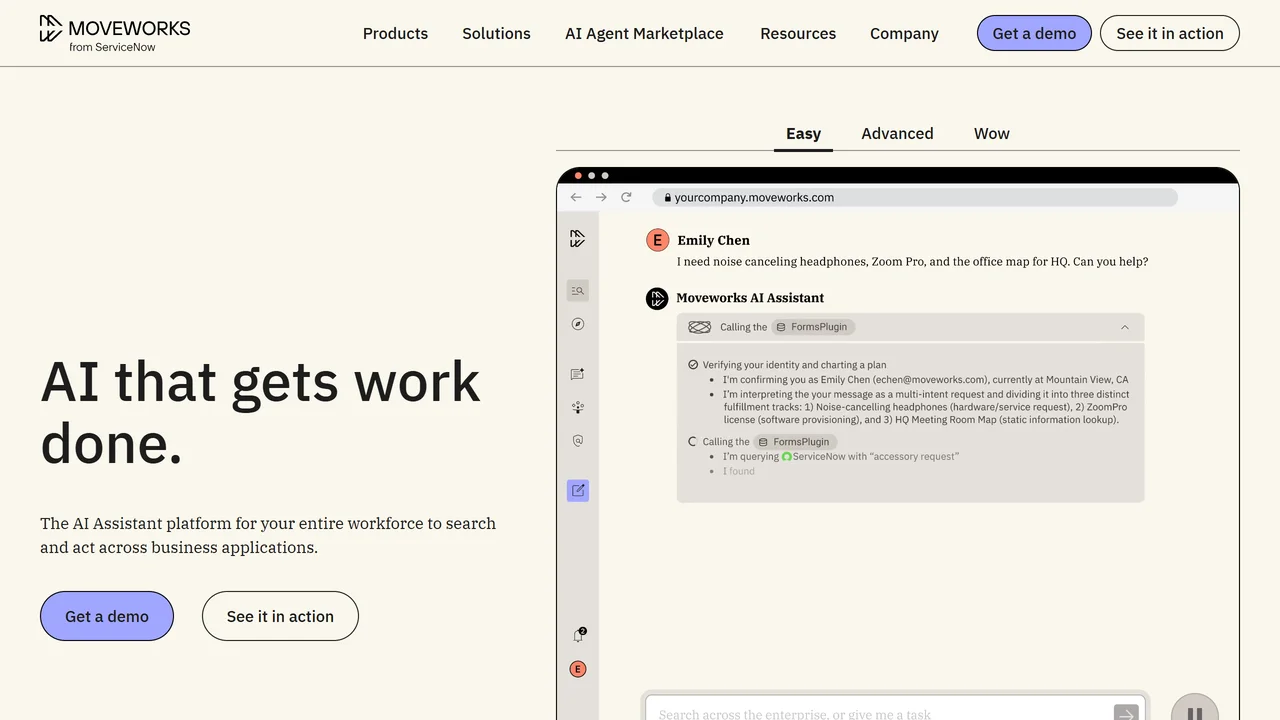The width and height of the screenshot is (1280, 720).
Task: Click the 'I'm querying ServiceNow' line
Action: [841, 457]
